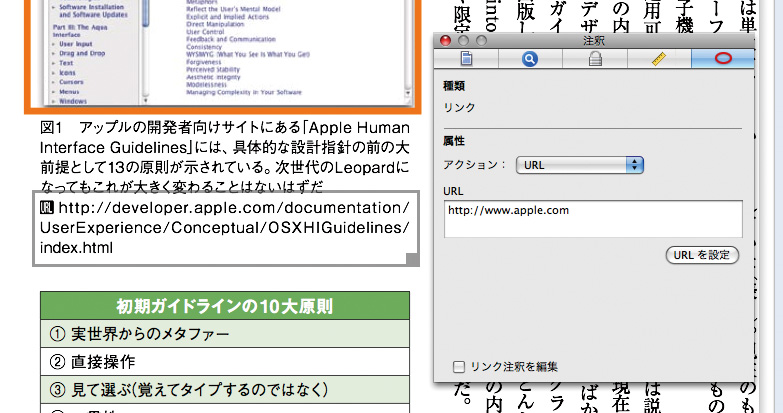The width and height of the screenshot is (783, 413).
Task: Open the Forgiveness link
Action: [204, 62]
